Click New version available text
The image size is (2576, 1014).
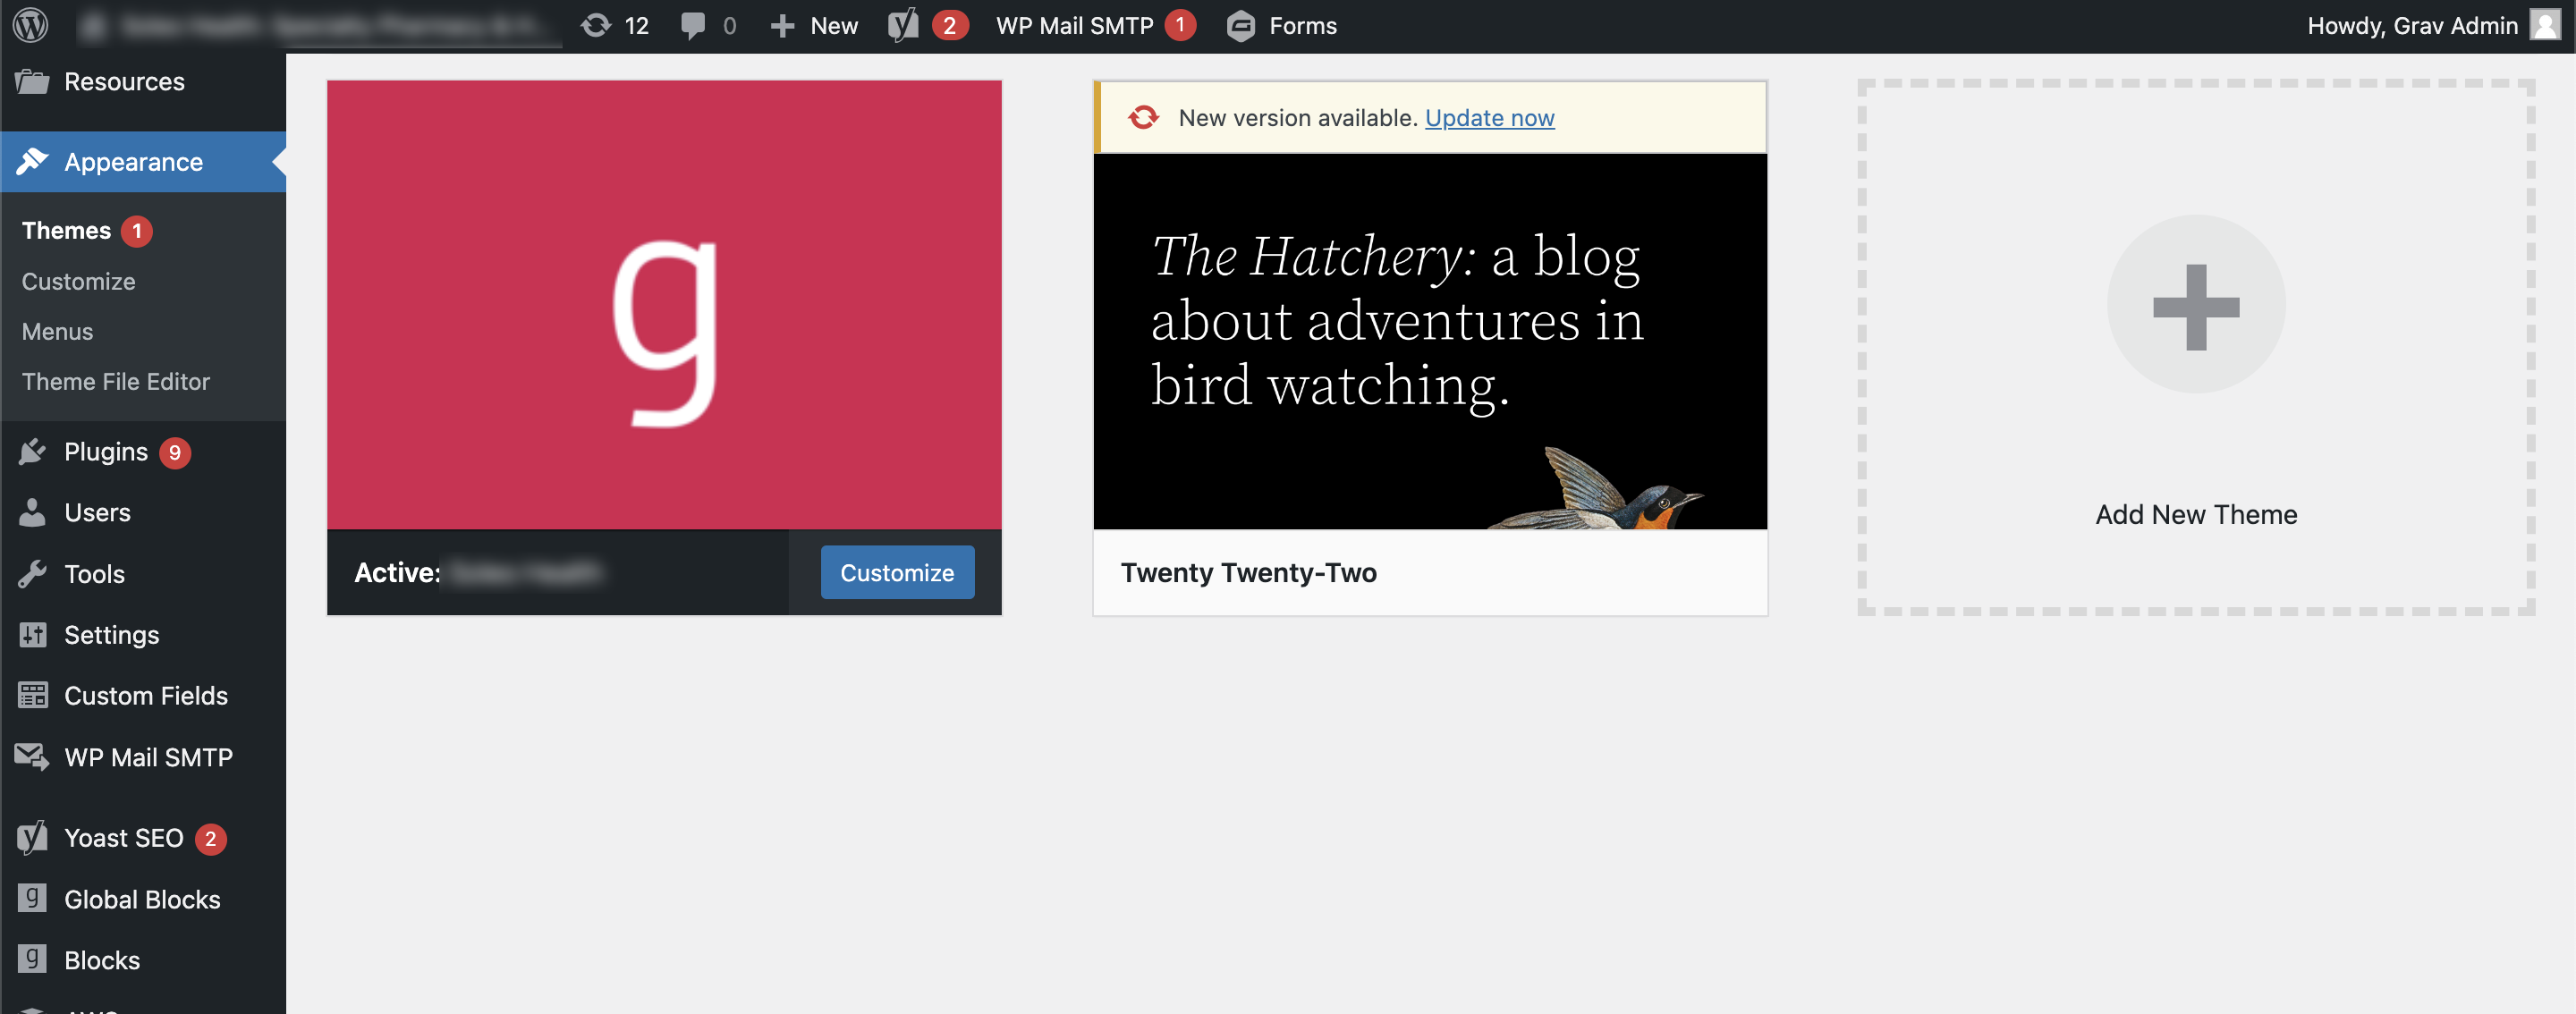pyautogui.click(x=1298, y=118)
